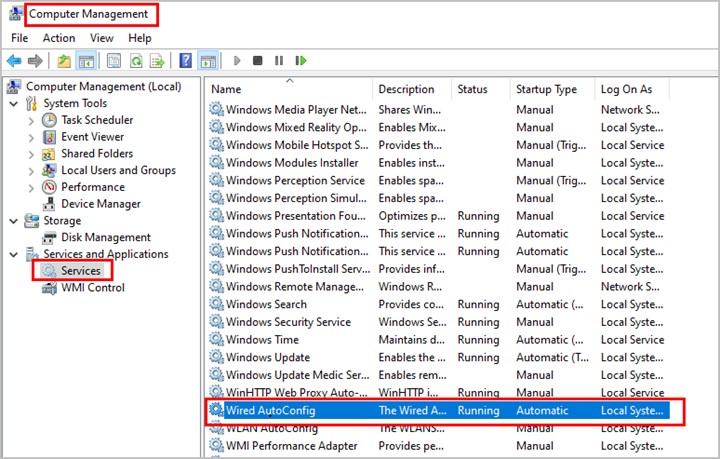Click the Pause Service icon
The height and width of the screenshot is (459, 720).
coord(279,61)
